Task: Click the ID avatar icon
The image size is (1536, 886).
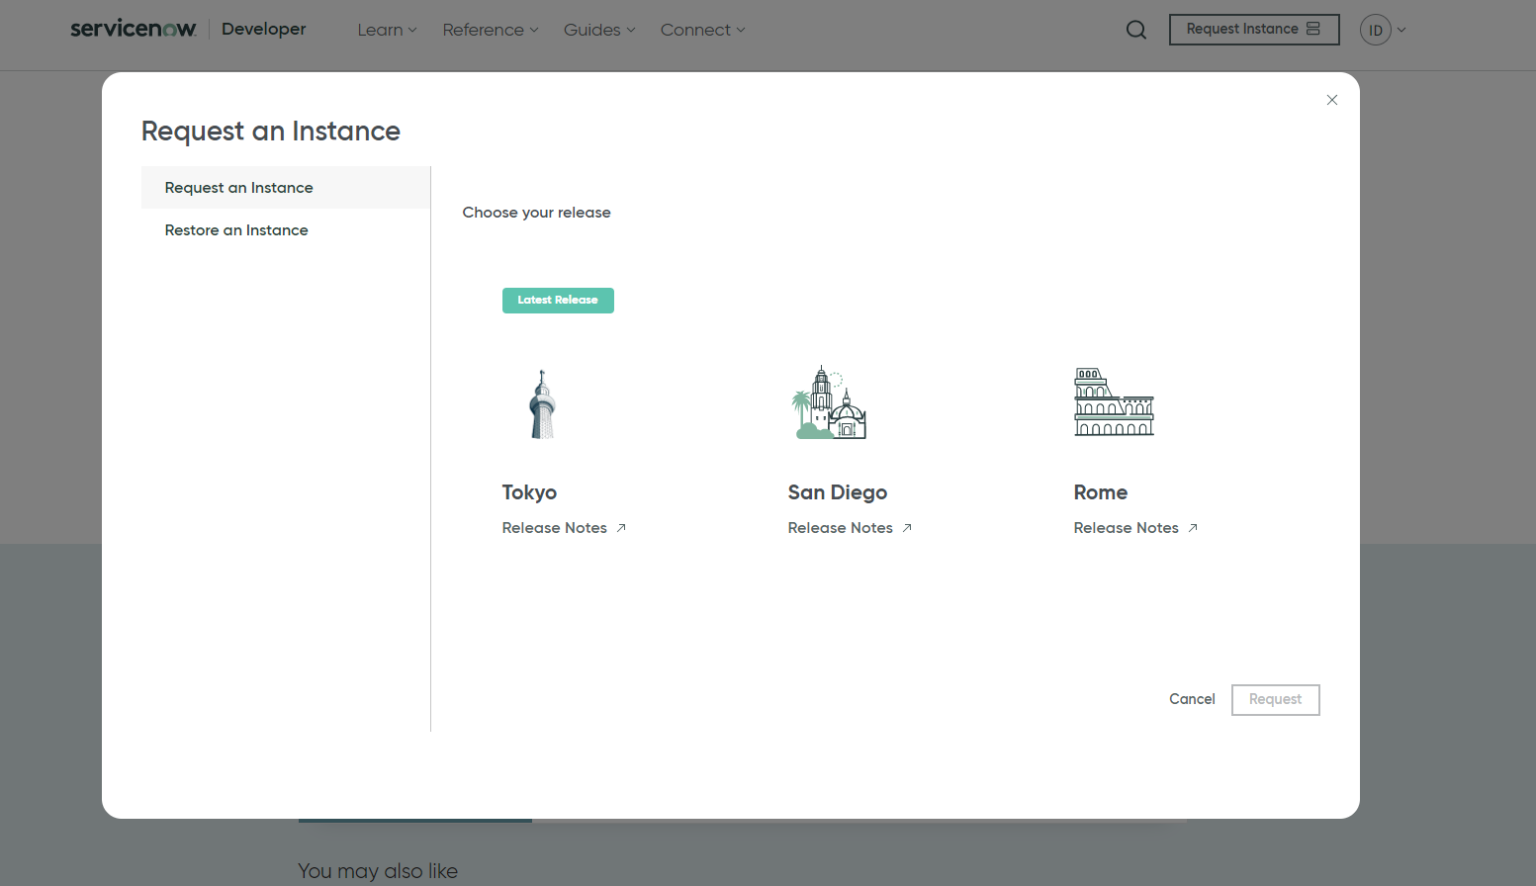Action: pyautogui.click(x=1375, y=30)
